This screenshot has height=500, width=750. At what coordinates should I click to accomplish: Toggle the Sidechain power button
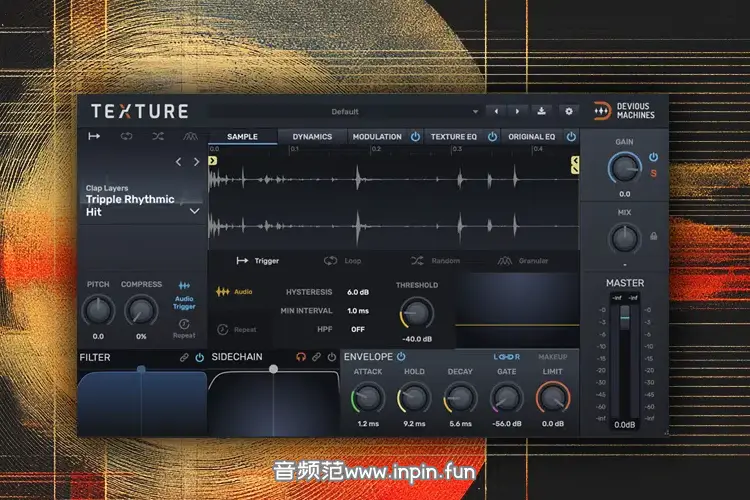(331, 357)
